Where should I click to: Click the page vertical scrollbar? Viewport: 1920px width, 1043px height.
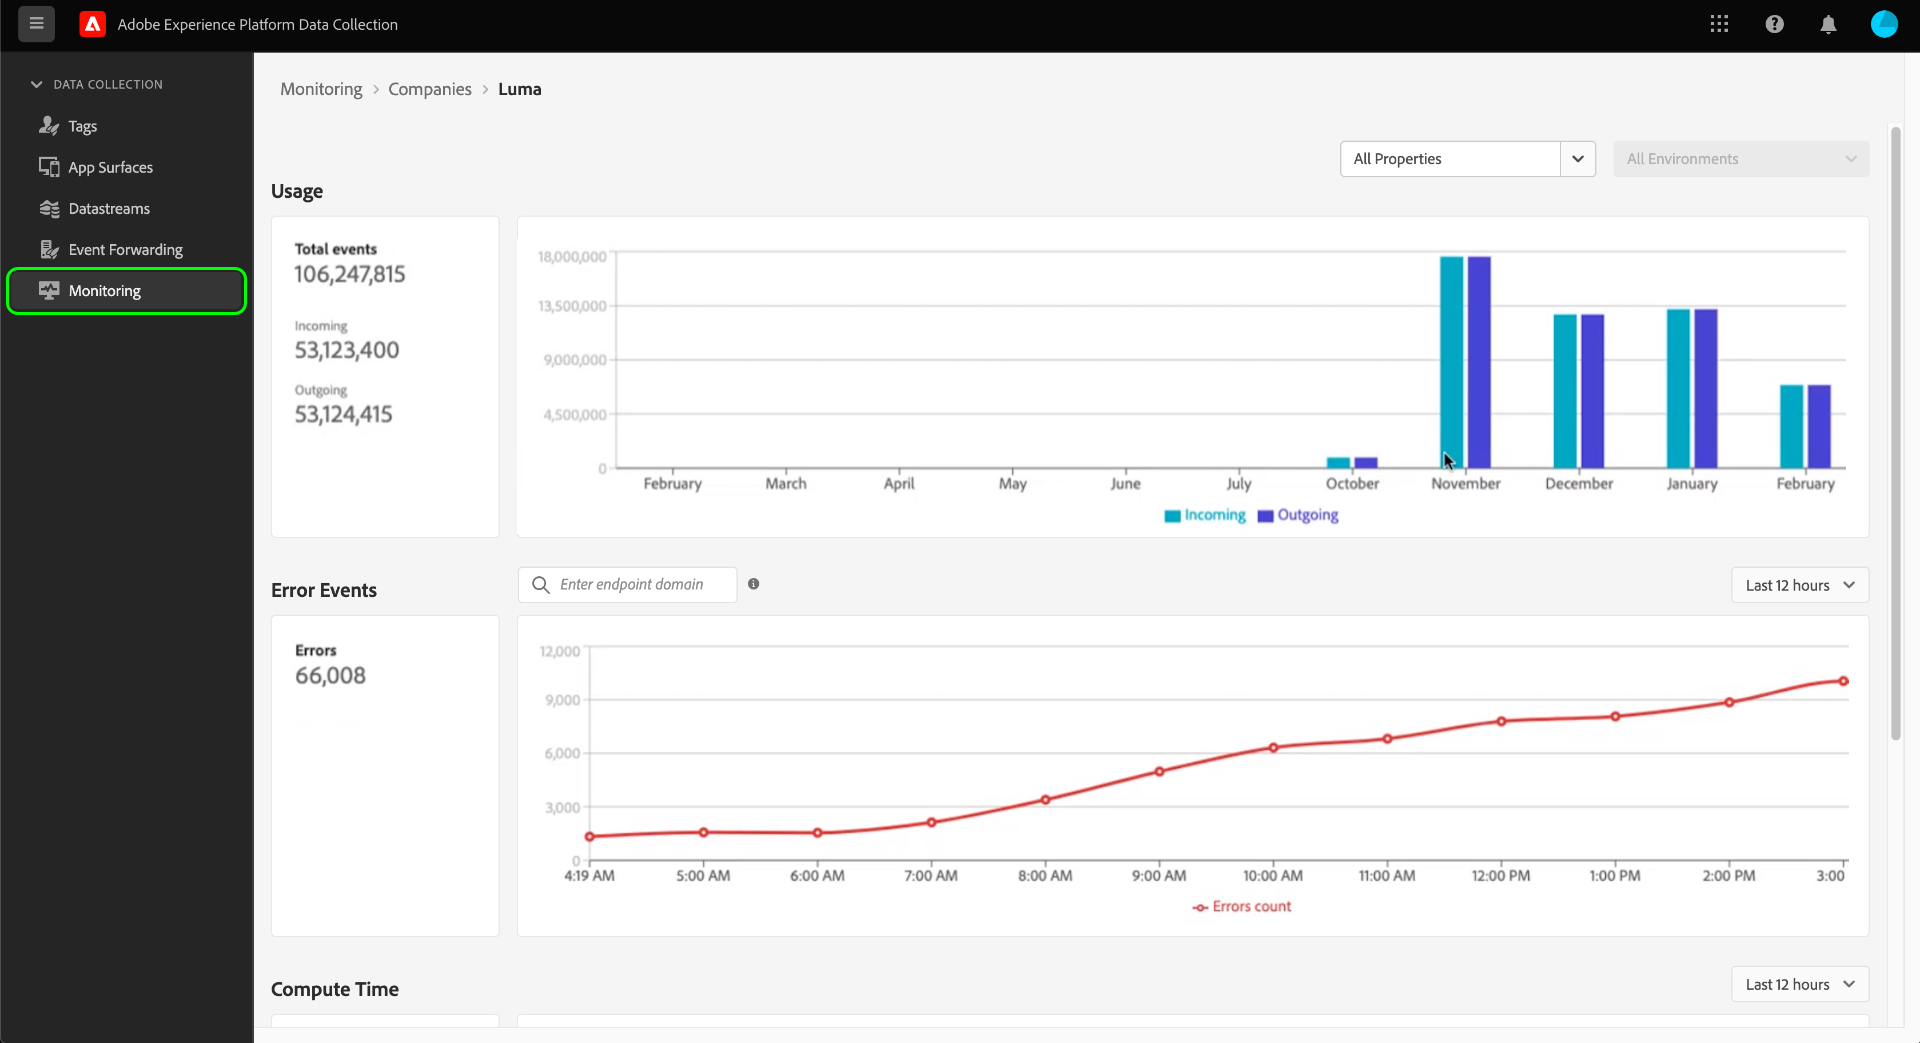coord(1895,433)
